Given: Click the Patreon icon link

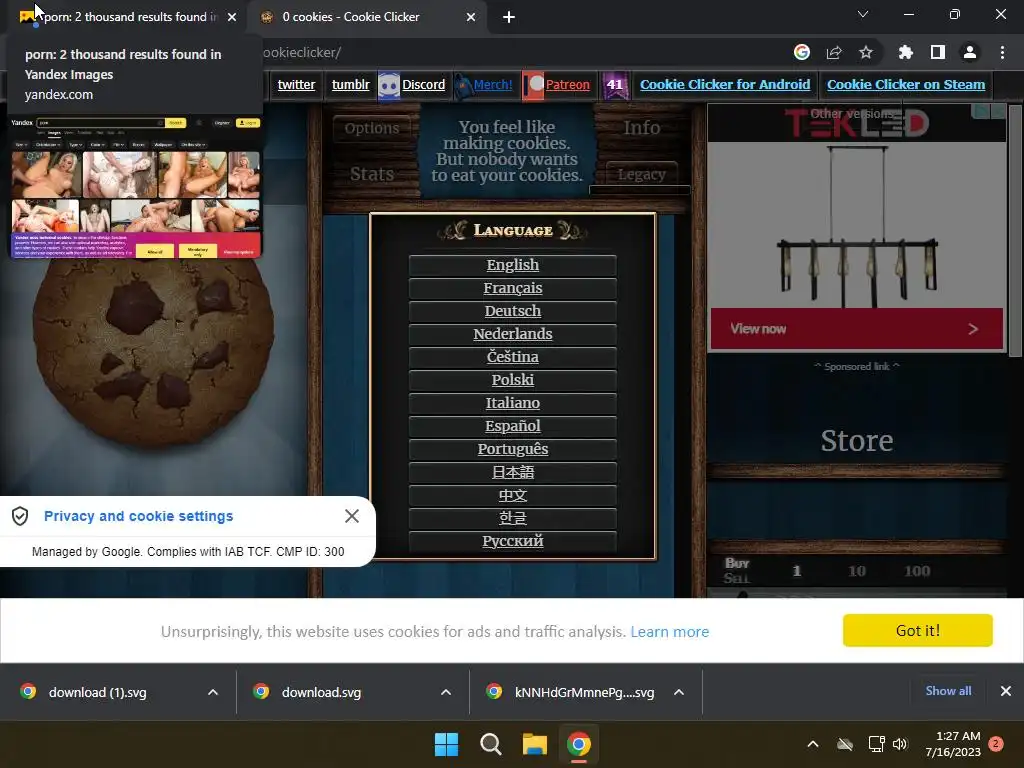Looking at the screenshot, I should tap(534, 86).
